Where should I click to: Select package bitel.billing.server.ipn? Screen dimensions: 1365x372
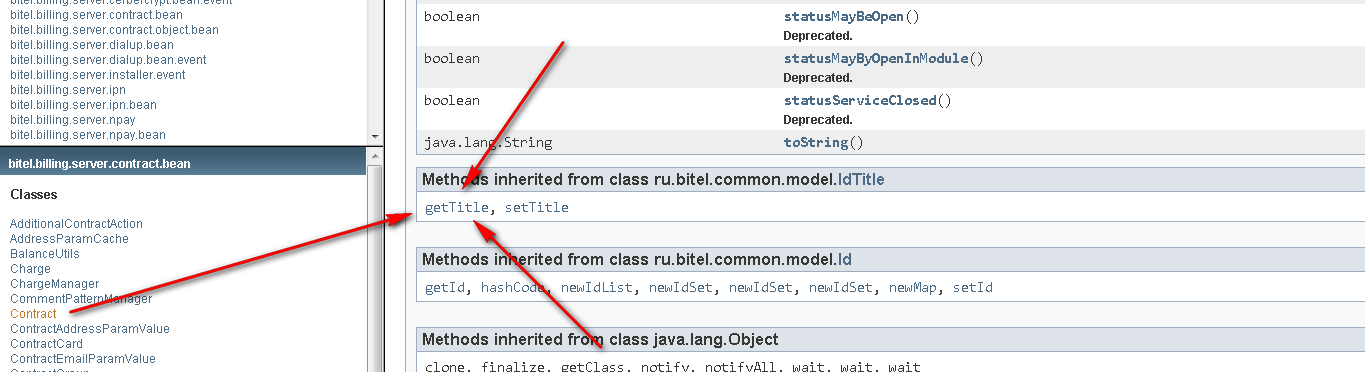[x=68, y=90]
